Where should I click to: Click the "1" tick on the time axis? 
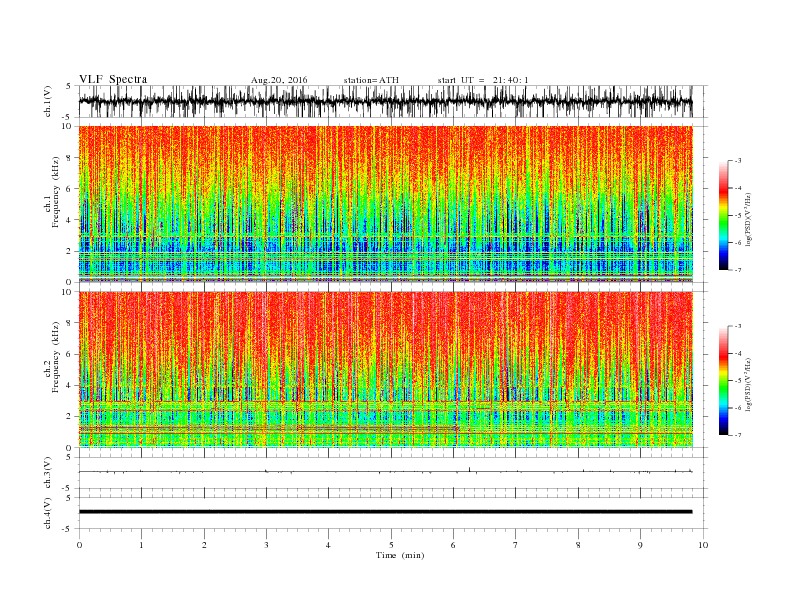141,545
